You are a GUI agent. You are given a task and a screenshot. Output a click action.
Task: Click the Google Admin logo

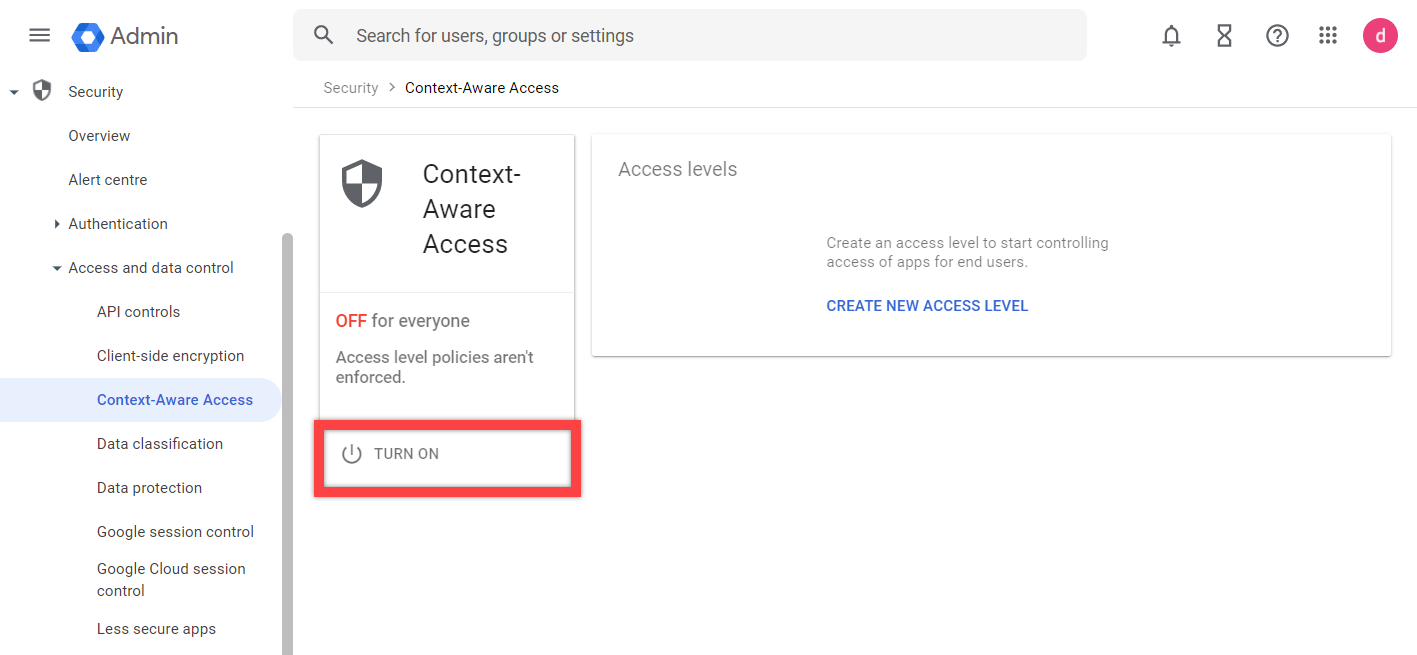[125, 36]
